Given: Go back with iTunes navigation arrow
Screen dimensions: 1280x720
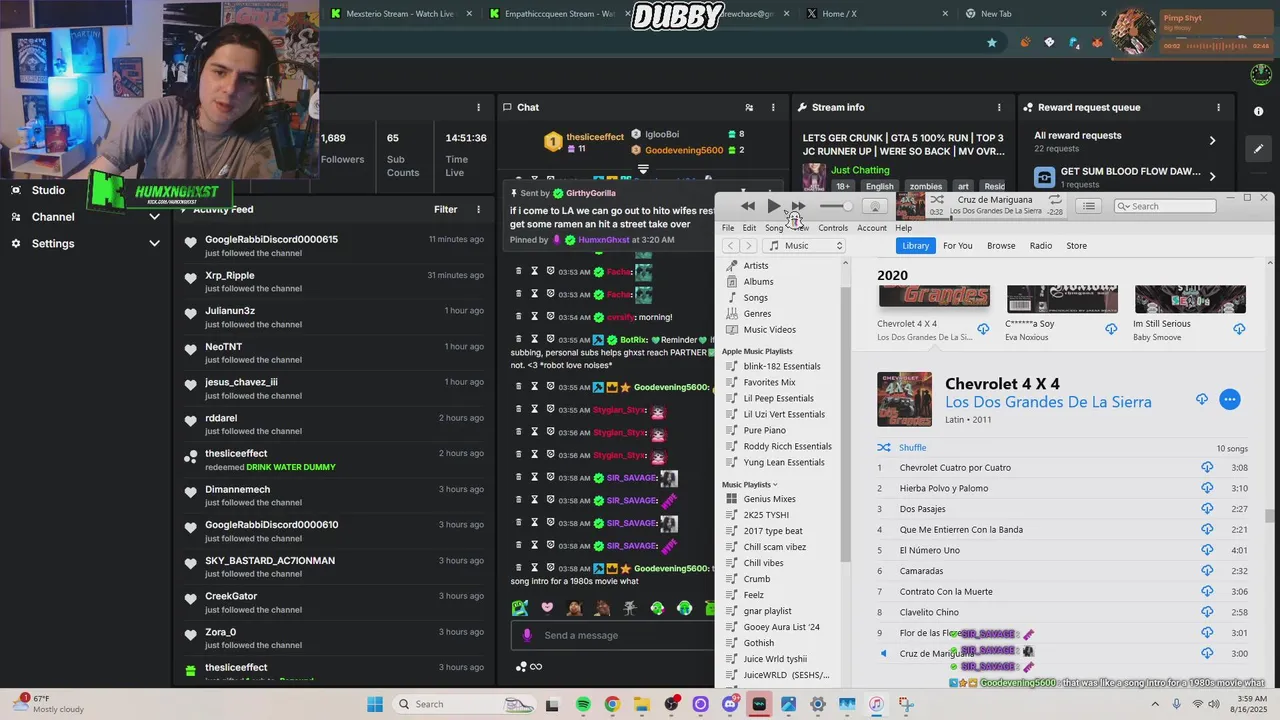Looking at the screenshot, I should 731,246.
